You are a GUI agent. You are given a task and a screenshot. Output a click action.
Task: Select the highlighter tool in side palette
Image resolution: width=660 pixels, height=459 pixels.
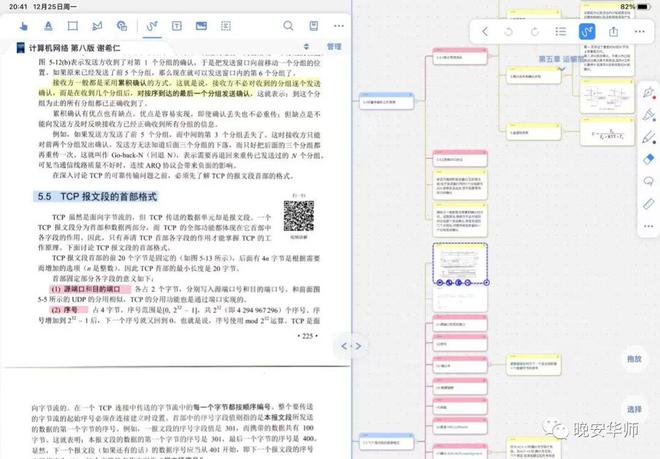(649, 115)
